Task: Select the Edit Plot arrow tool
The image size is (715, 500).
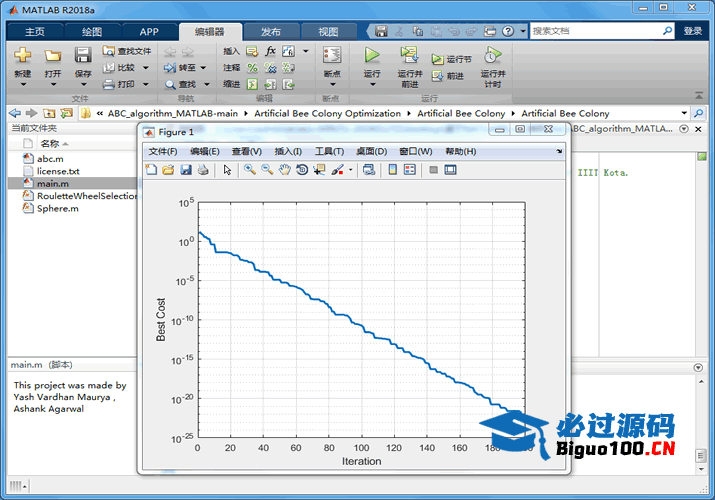Action: 227,170
